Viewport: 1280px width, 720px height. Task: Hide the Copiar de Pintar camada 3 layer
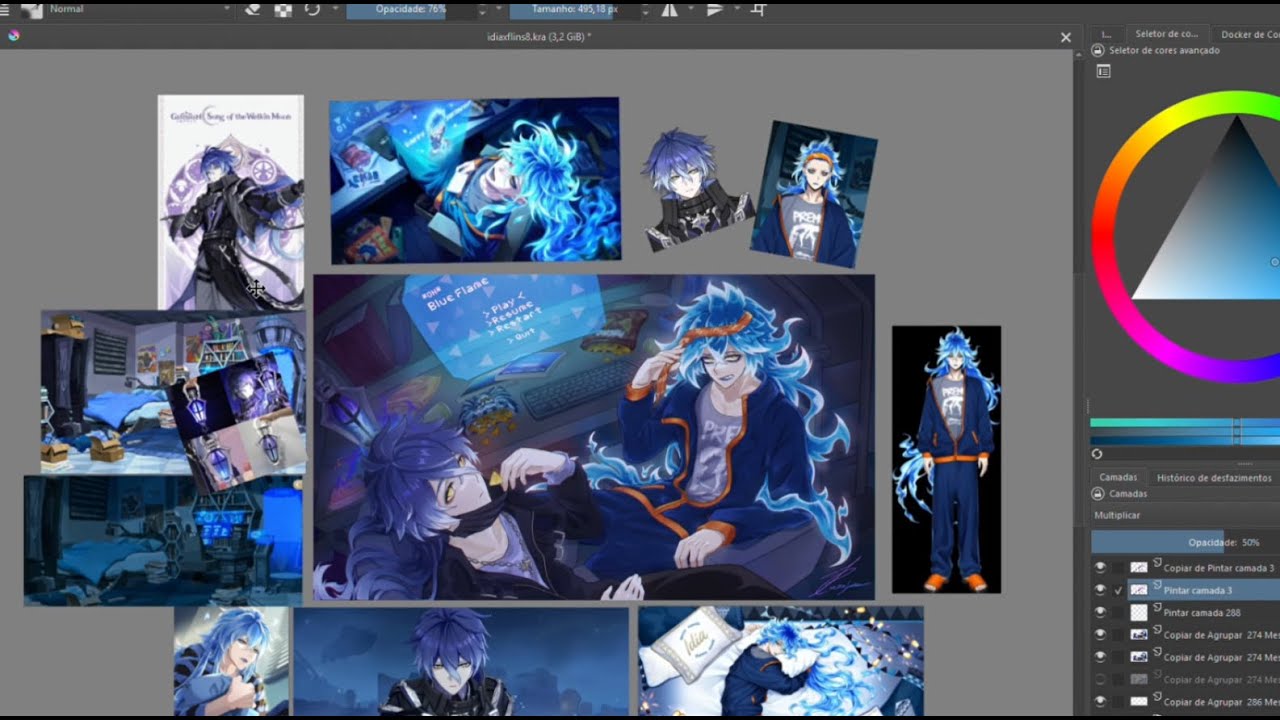(1100, 567)
